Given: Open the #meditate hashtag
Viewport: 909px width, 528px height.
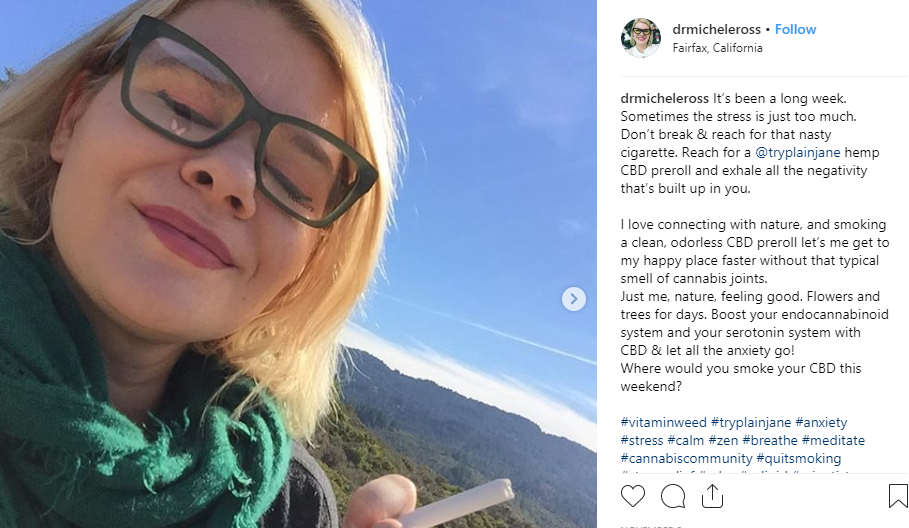Looking at the screenshot, I should click(833, 440).
